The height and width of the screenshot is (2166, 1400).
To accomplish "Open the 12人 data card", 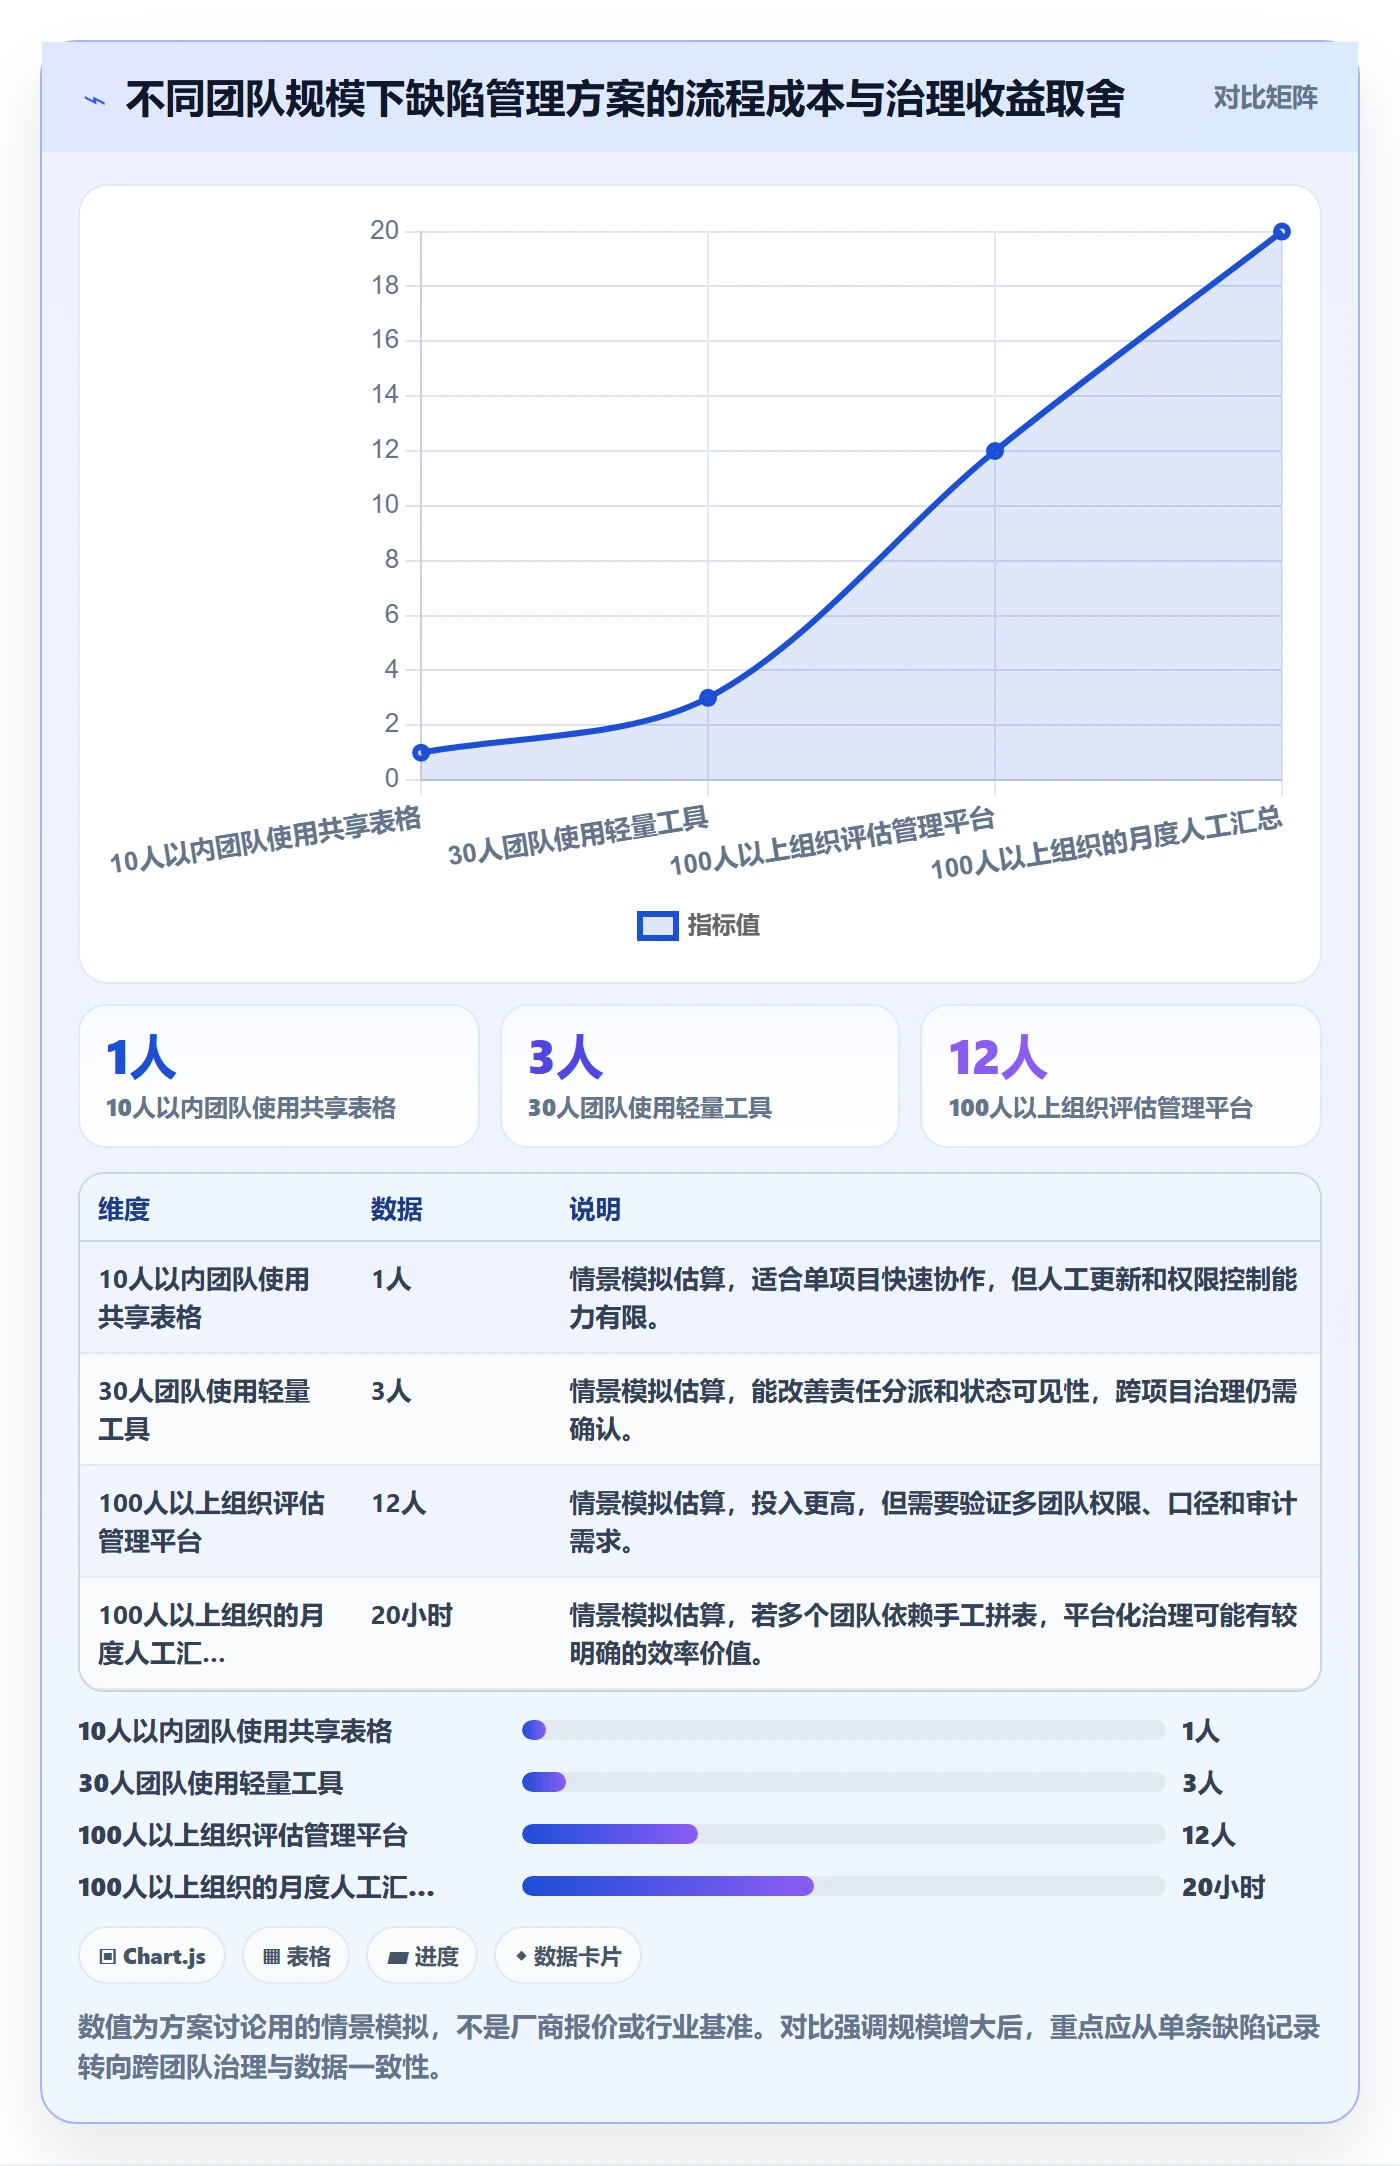I will point(1120,1076).
